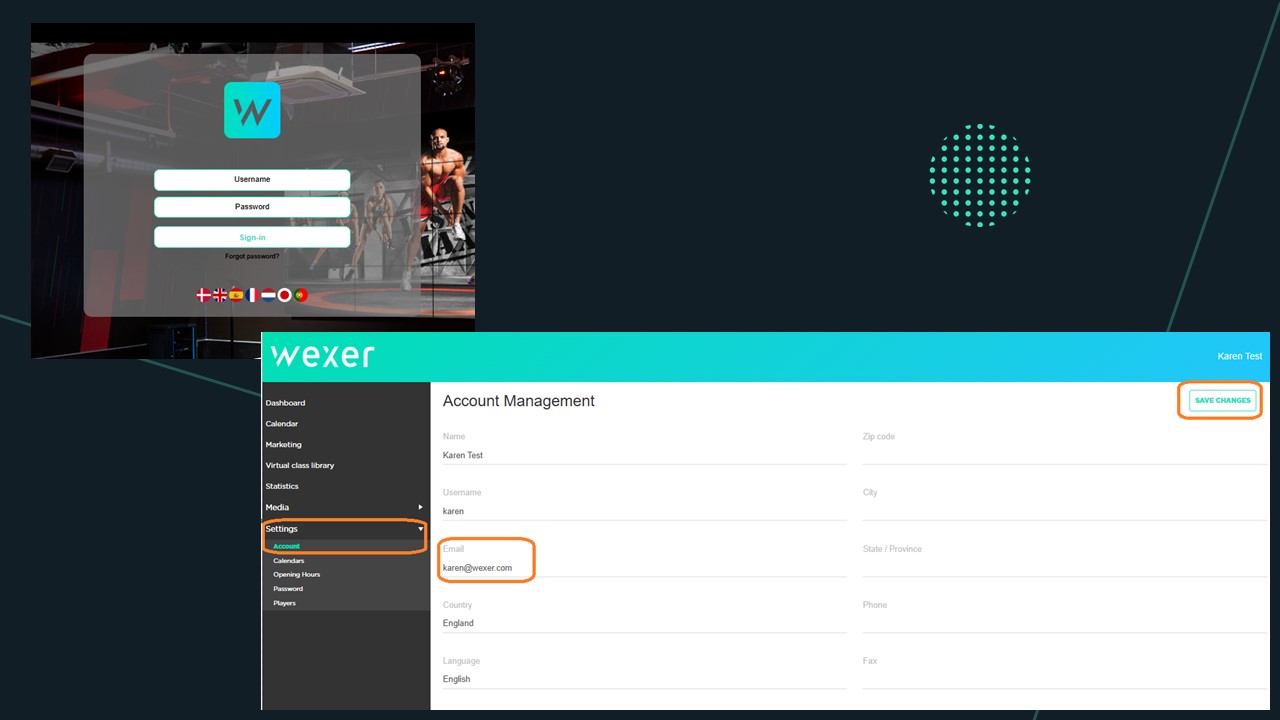Expand the Media submenu arrow
The width and height of the screenshot is (1280, 720).
[x=420, y=508]
